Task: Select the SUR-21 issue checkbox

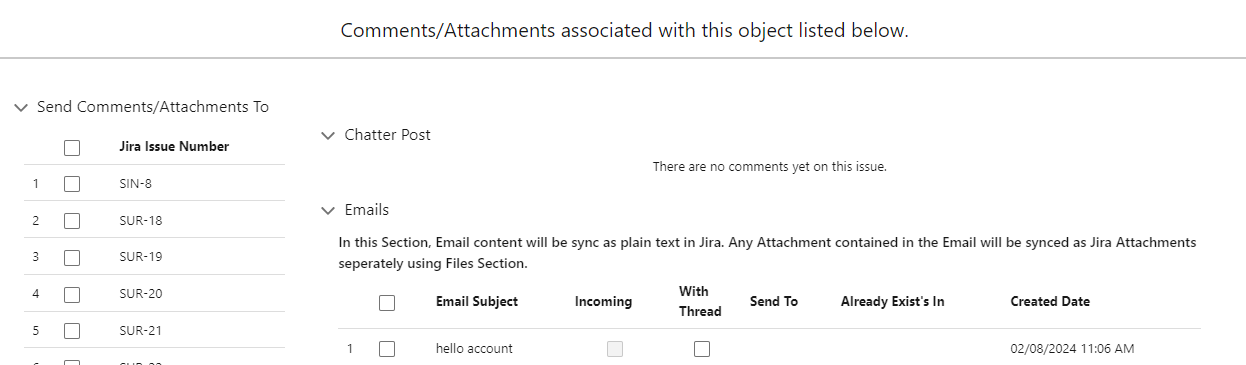Action: [72, 331]
